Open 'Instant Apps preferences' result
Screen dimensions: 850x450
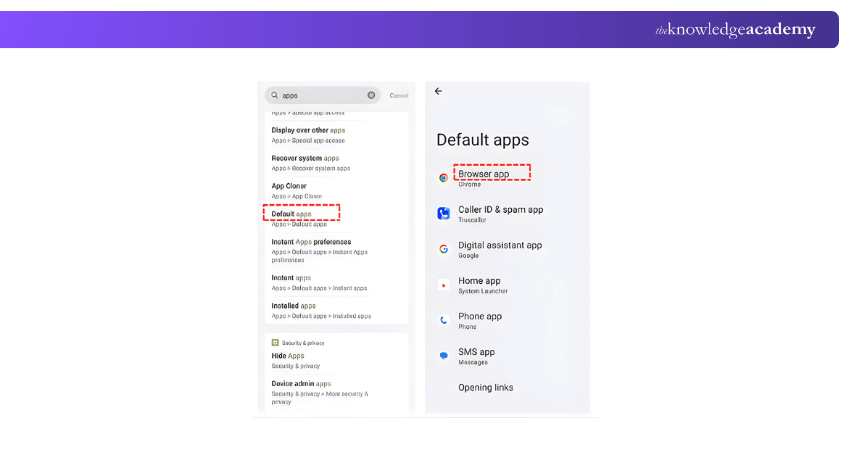336,250
